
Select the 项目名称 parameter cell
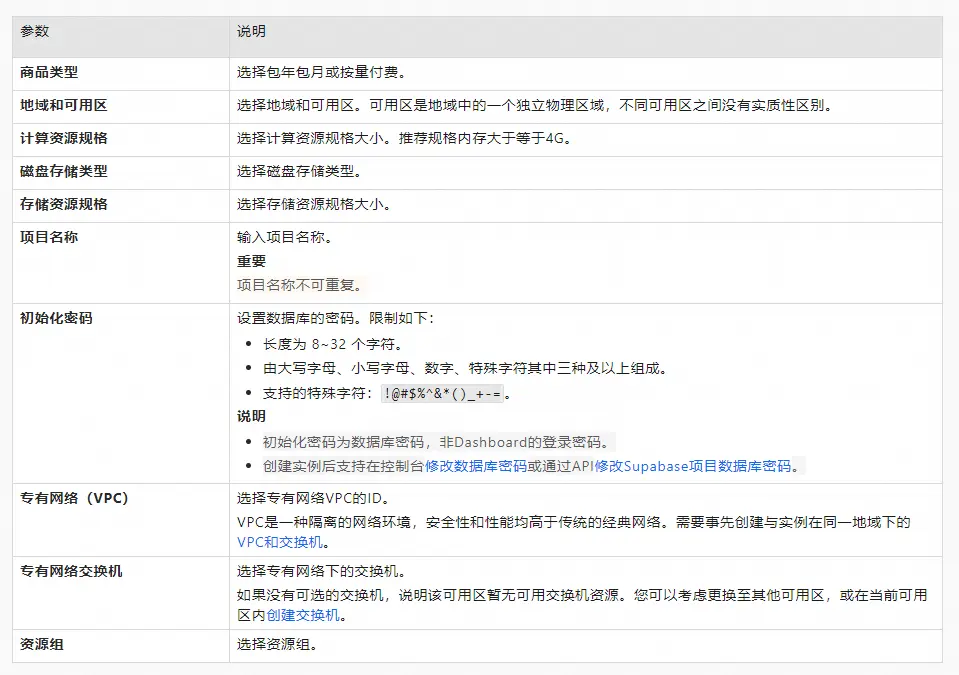121,263
